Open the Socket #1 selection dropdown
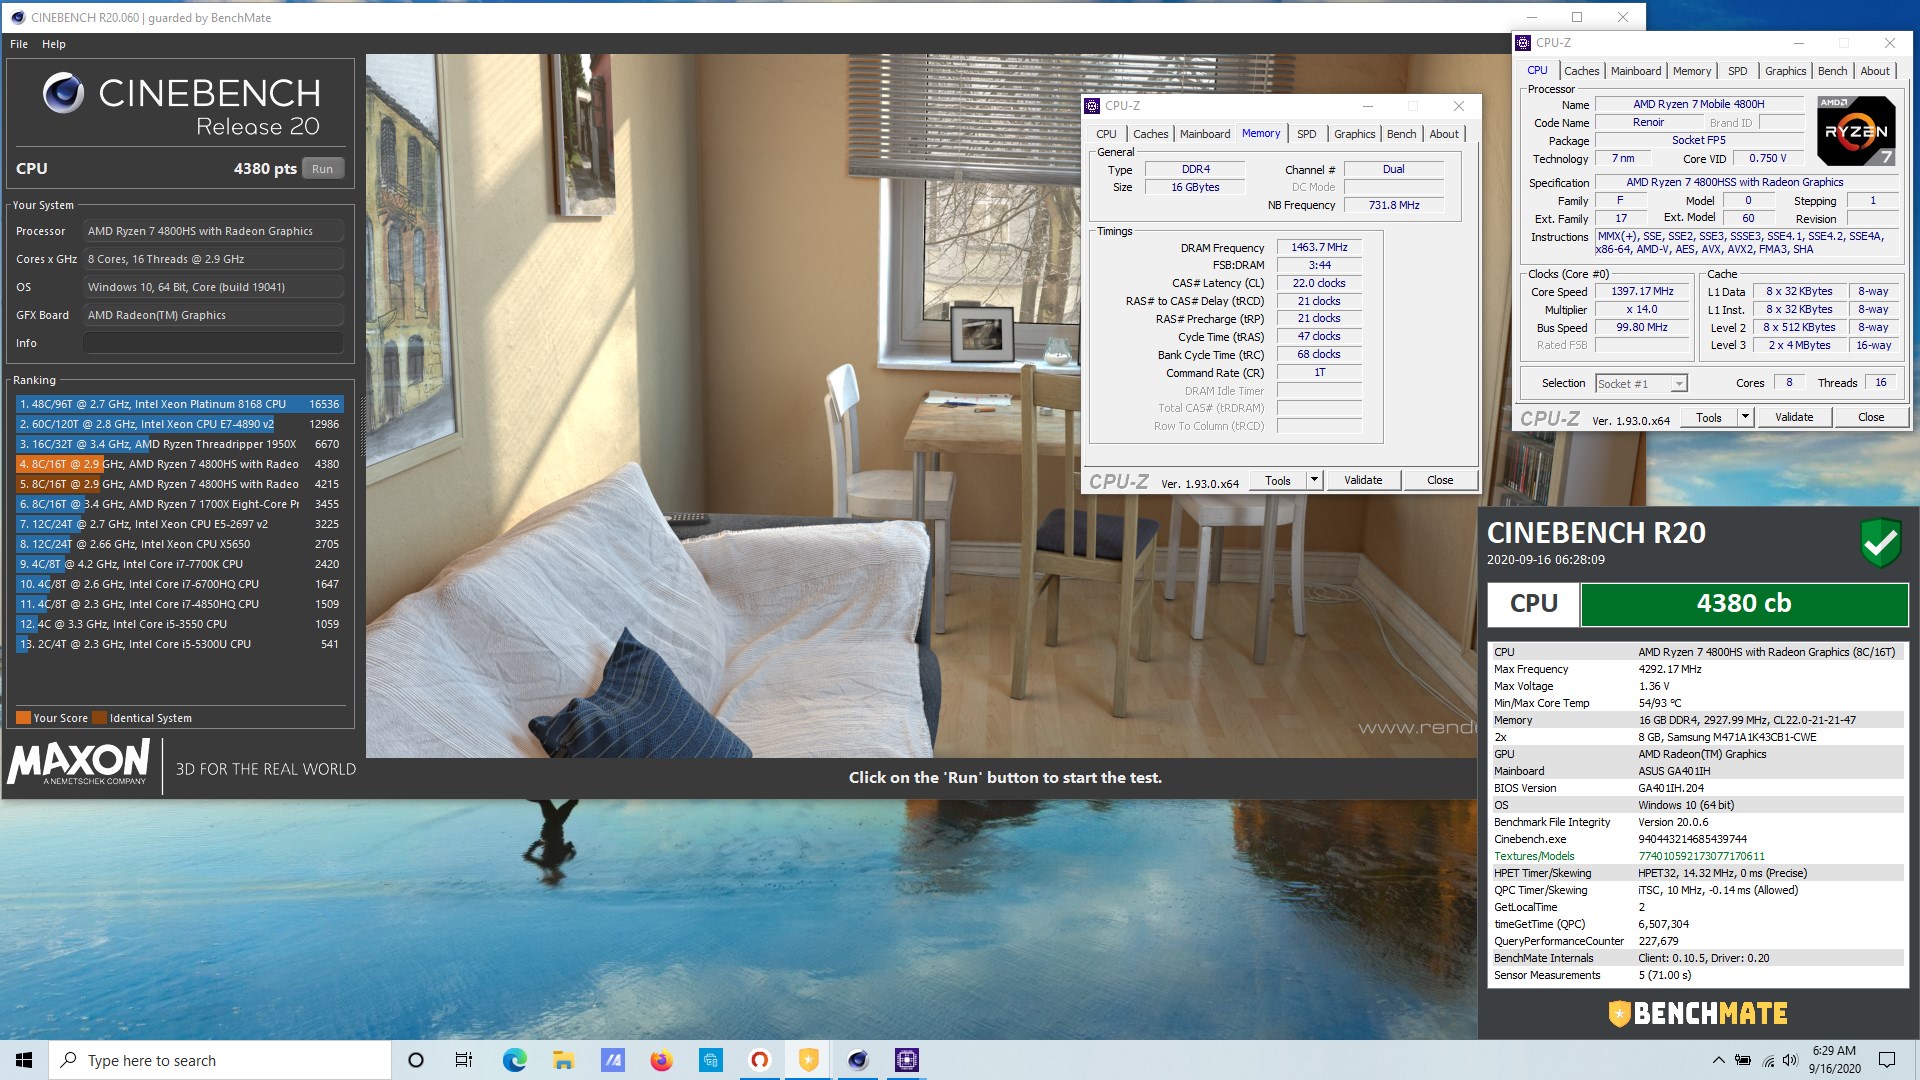Screen dimensions: 1920x1080 (1641, 384)
